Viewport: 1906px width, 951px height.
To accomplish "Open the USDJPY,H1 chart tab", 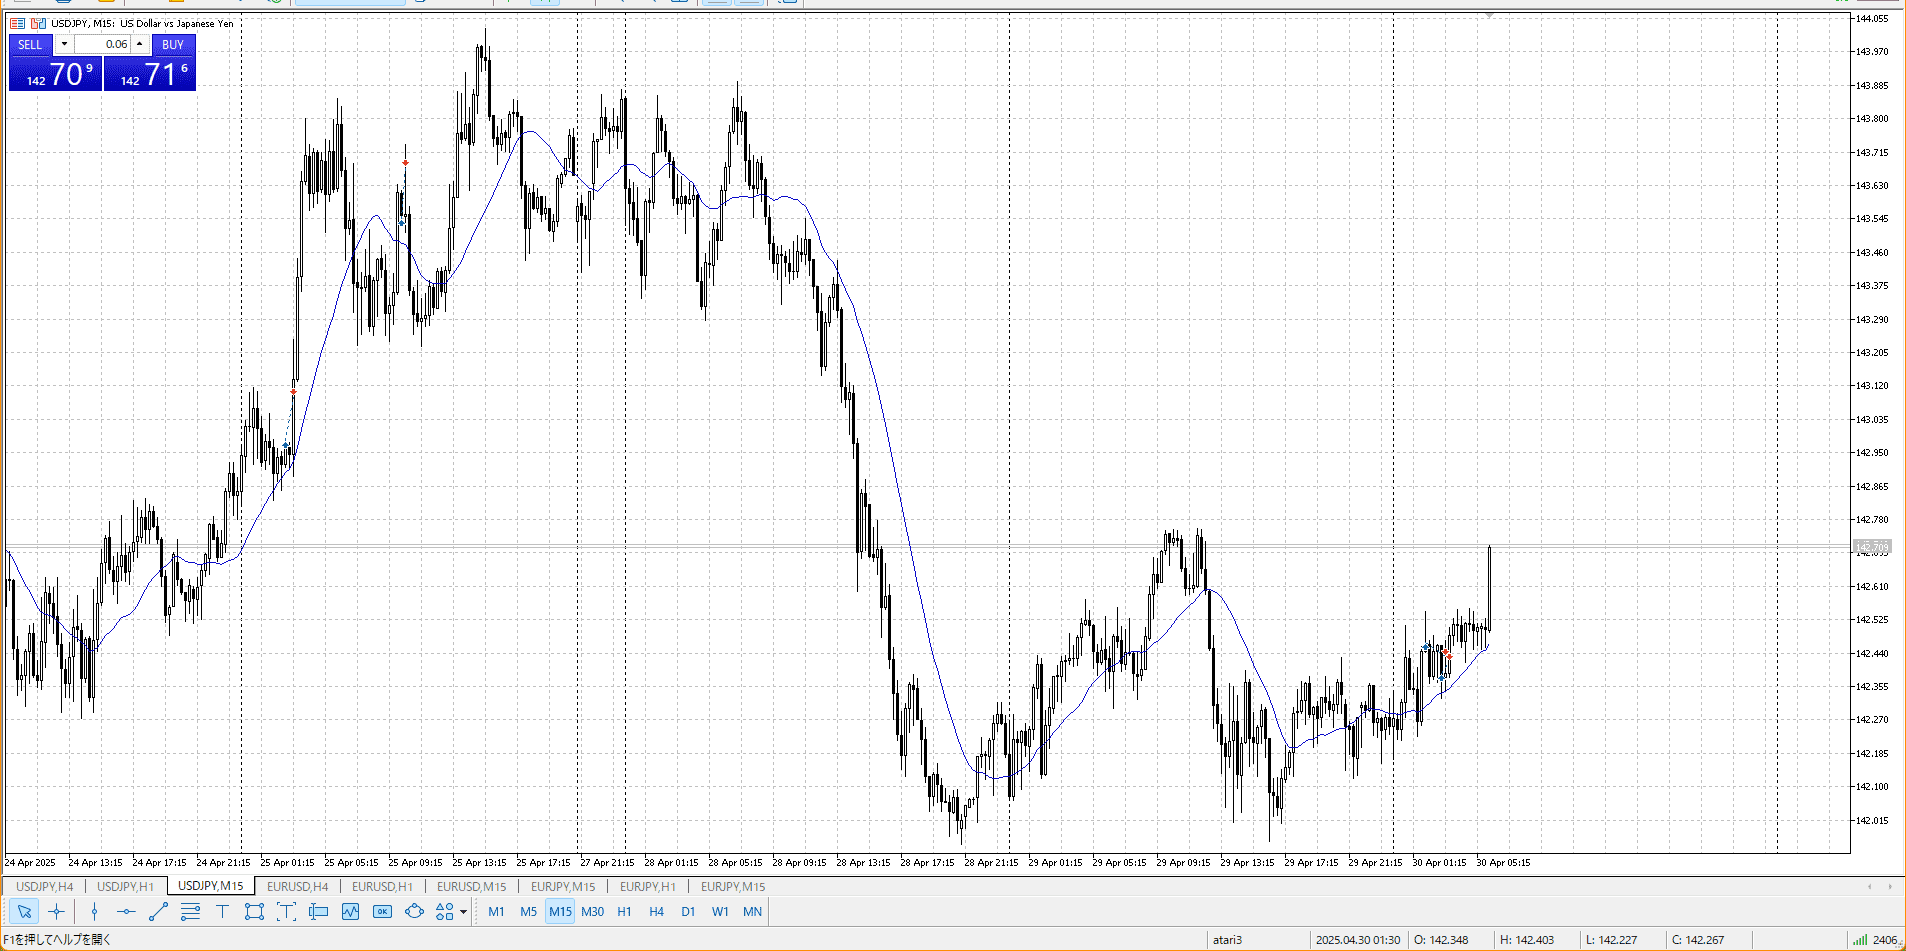I will click(x=125, y=886).
